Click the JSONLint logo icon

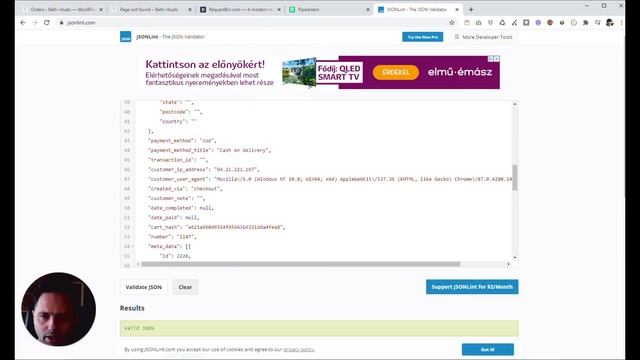click(125, 37)
